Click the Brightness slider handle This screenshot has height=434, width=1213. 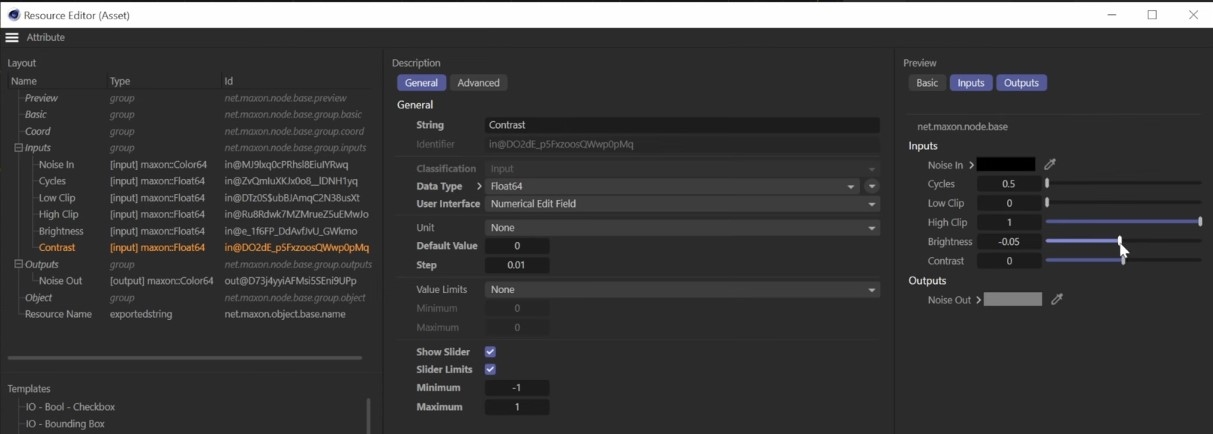click(1119, 241)
